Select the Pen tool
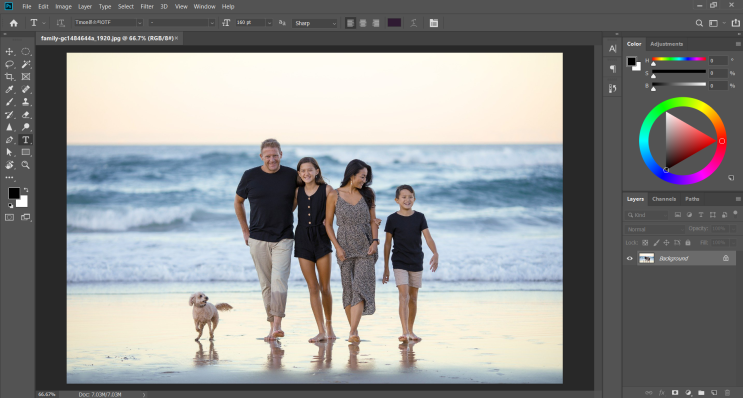 tap(9, 140)
